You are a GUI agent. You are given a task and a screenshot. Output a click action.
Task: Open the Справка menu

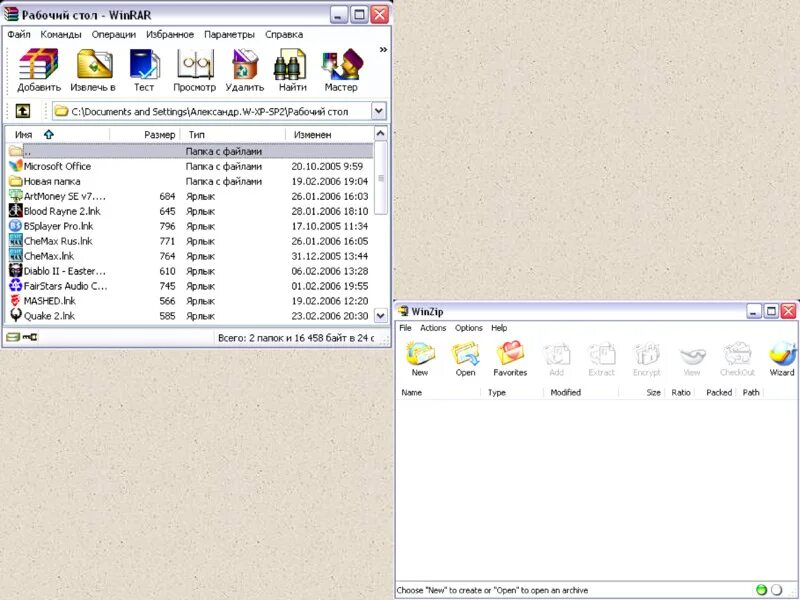coord(284,34)
